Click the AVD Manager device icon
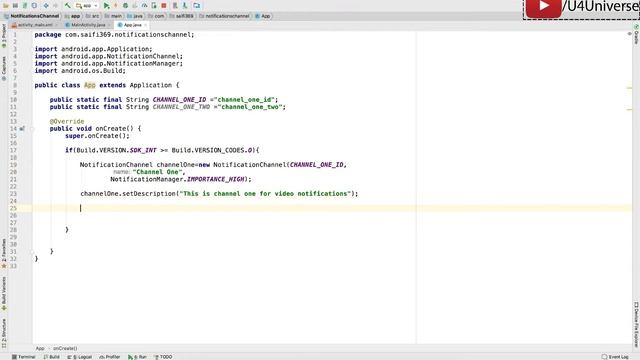Image resolution: width=640 pixels, height=360 pixels. click(x=175, y=6)
